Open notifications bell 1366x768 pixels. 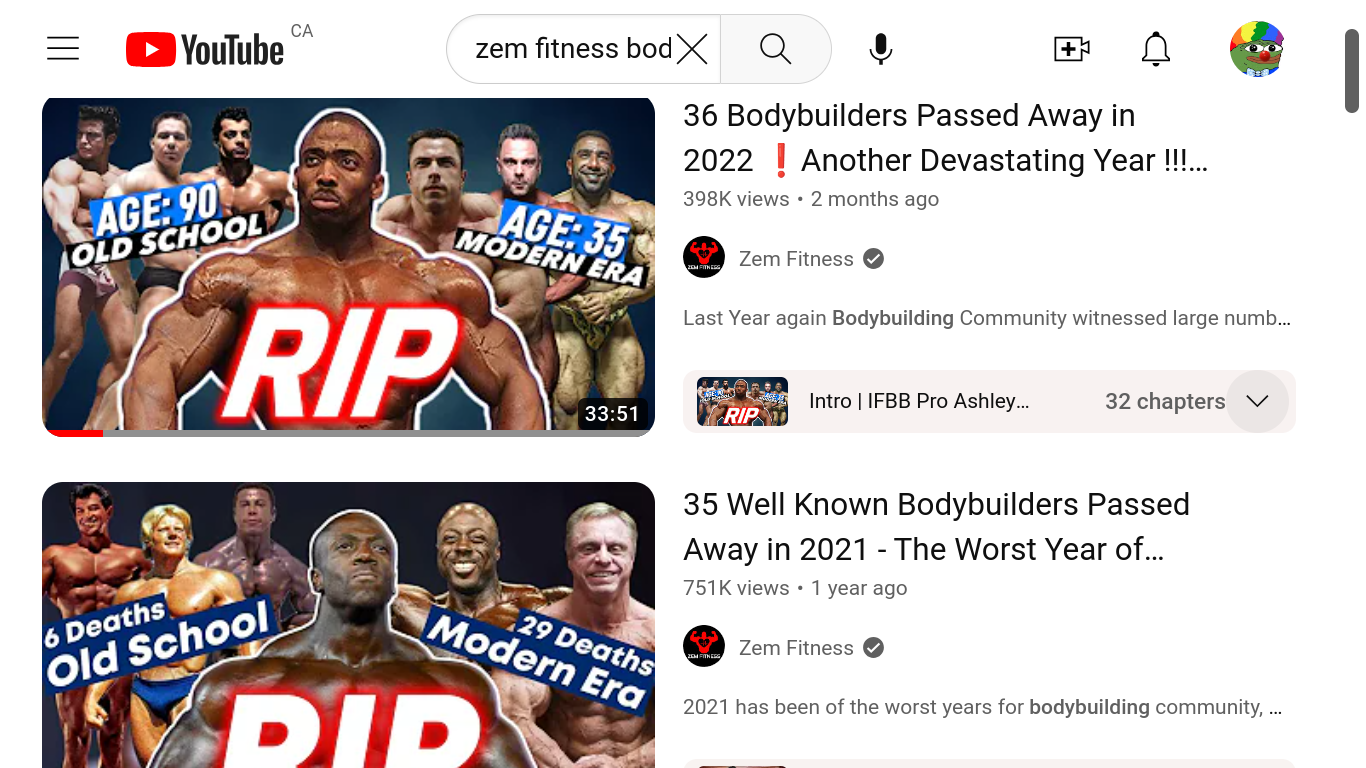[1156, 48]
